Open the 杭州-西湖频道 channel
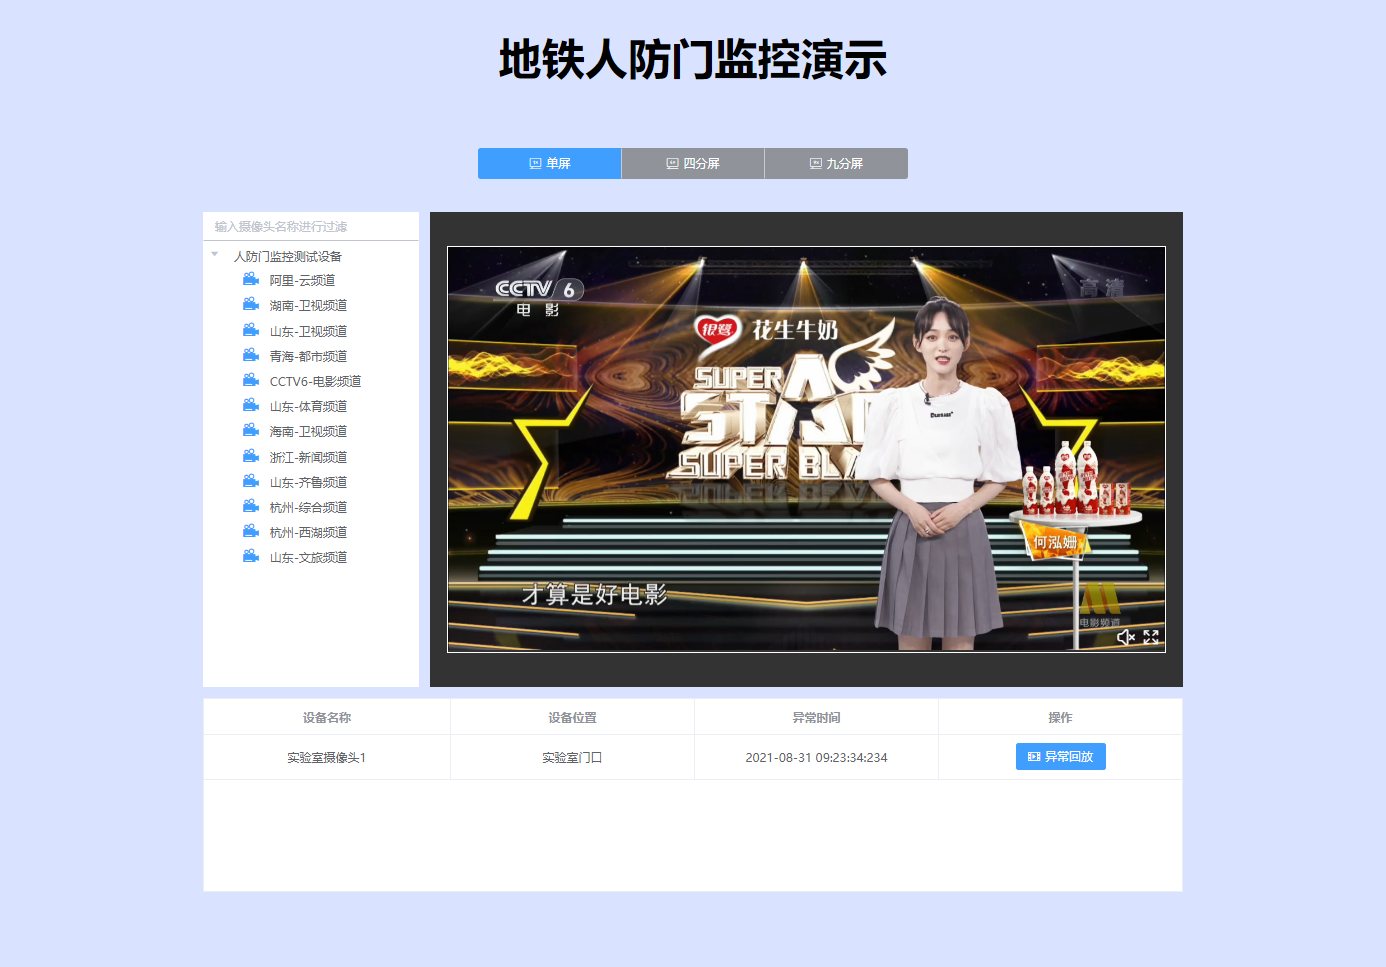Screen dimensions: 1386x967 [308, 533]
